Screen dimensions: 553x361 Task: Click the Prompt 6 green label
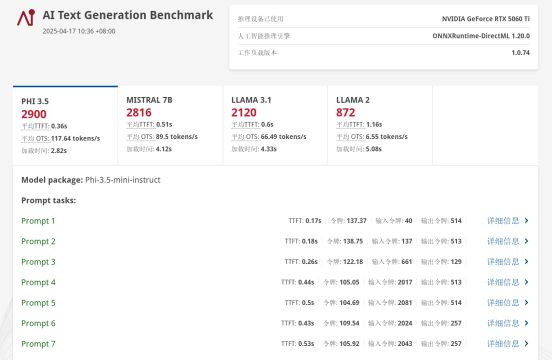pos(38,323)
